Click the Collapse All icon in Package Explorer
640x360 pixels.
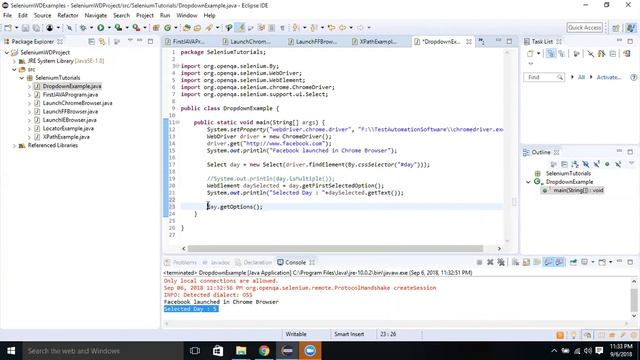click(x=91, y=42)
